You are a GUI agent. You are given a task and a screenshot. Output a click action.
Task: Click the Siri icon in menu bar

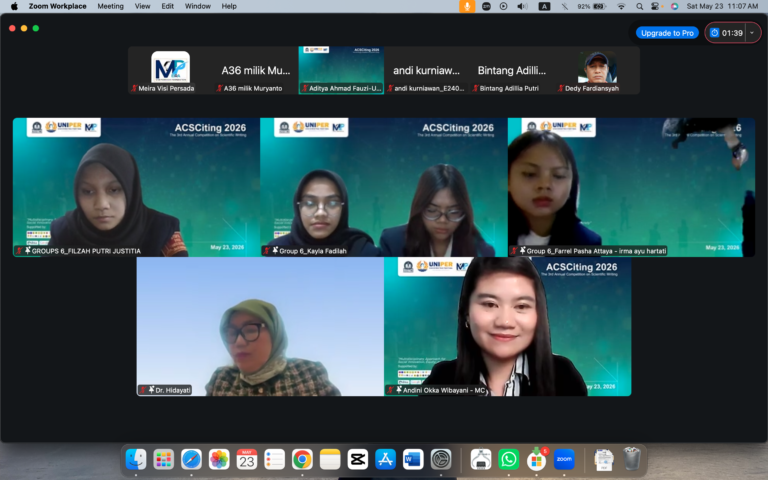pos(674,6)
